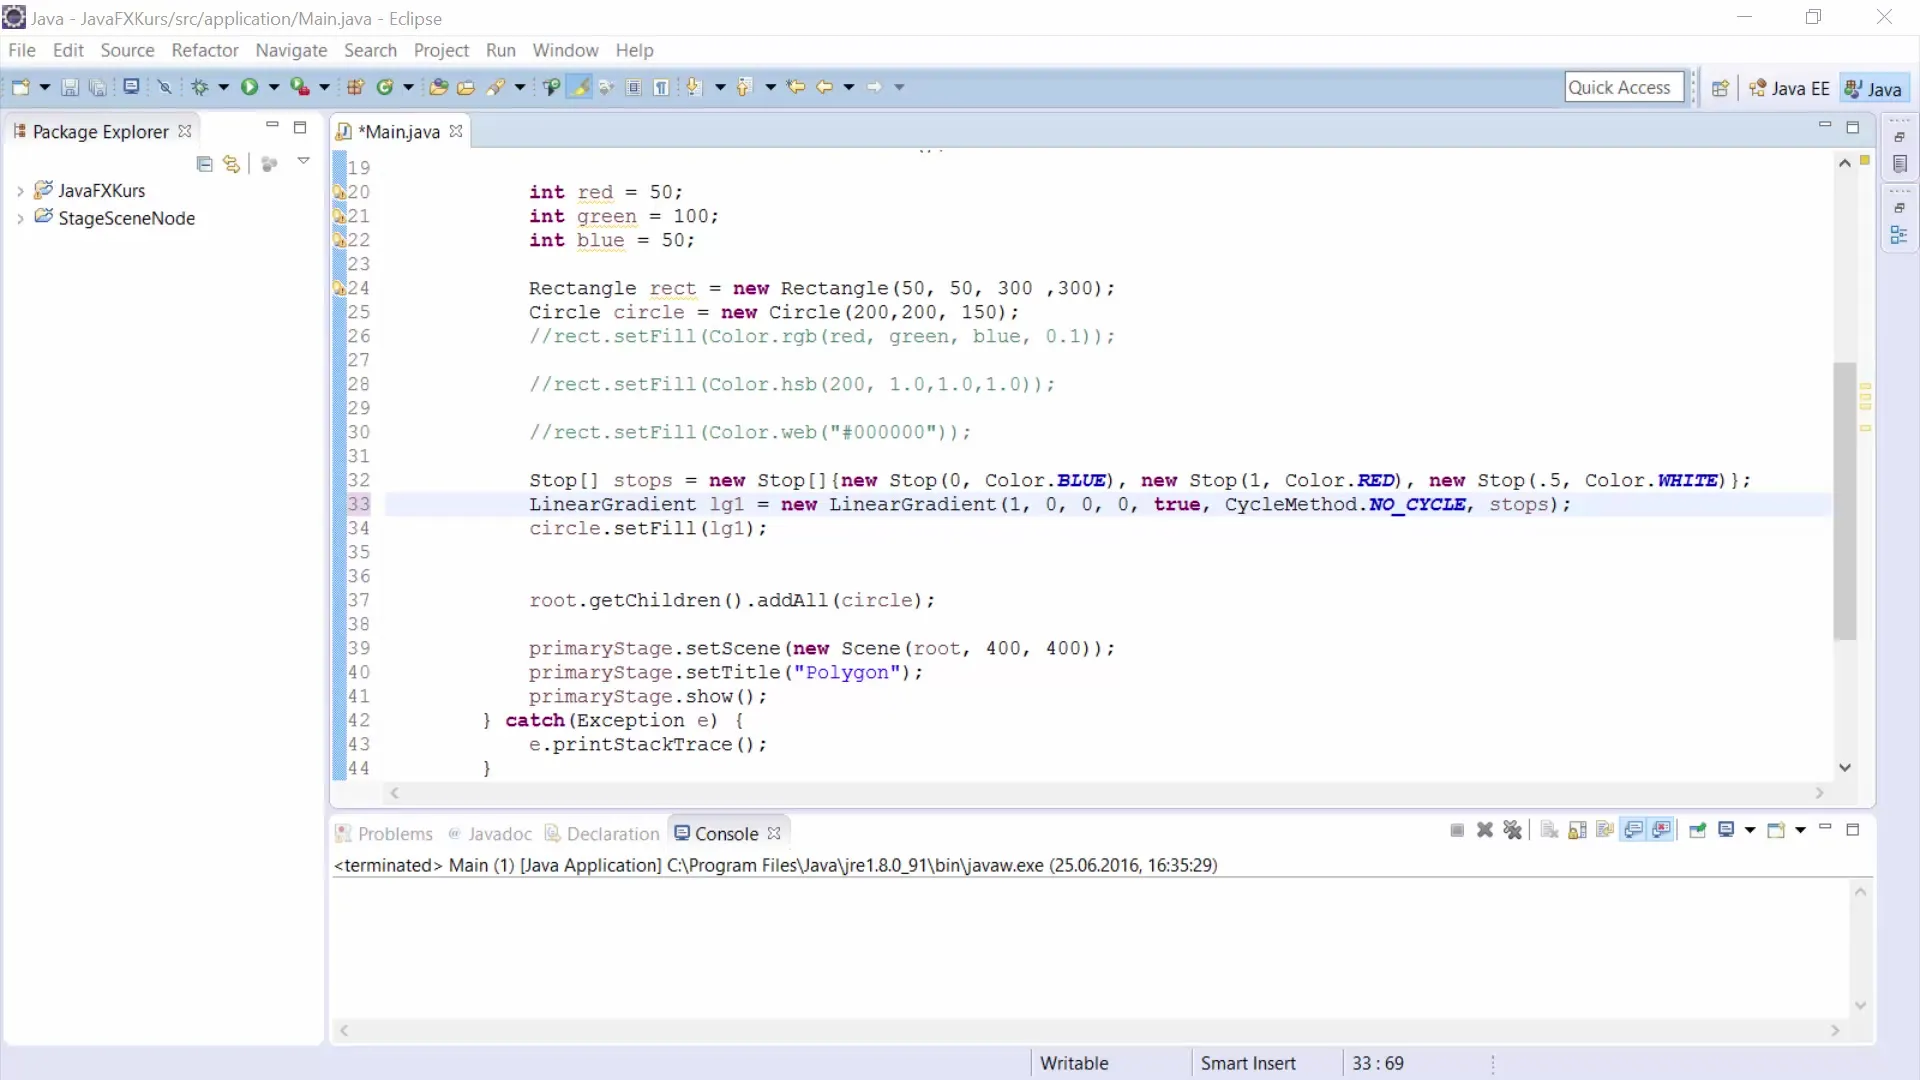The height and width of the screenshot is (1080, 1920).
Task: Remove Launch with single X icon
Action: tap(1485, 831)
